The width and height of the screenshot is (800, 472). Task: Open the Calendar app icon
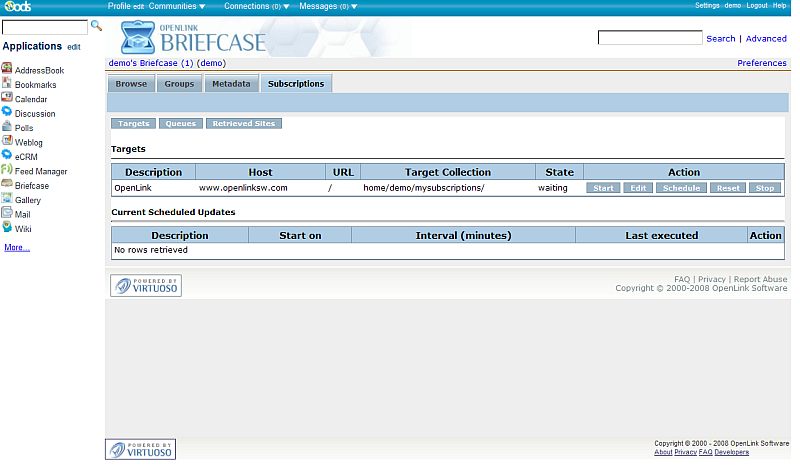coord(7,99)
